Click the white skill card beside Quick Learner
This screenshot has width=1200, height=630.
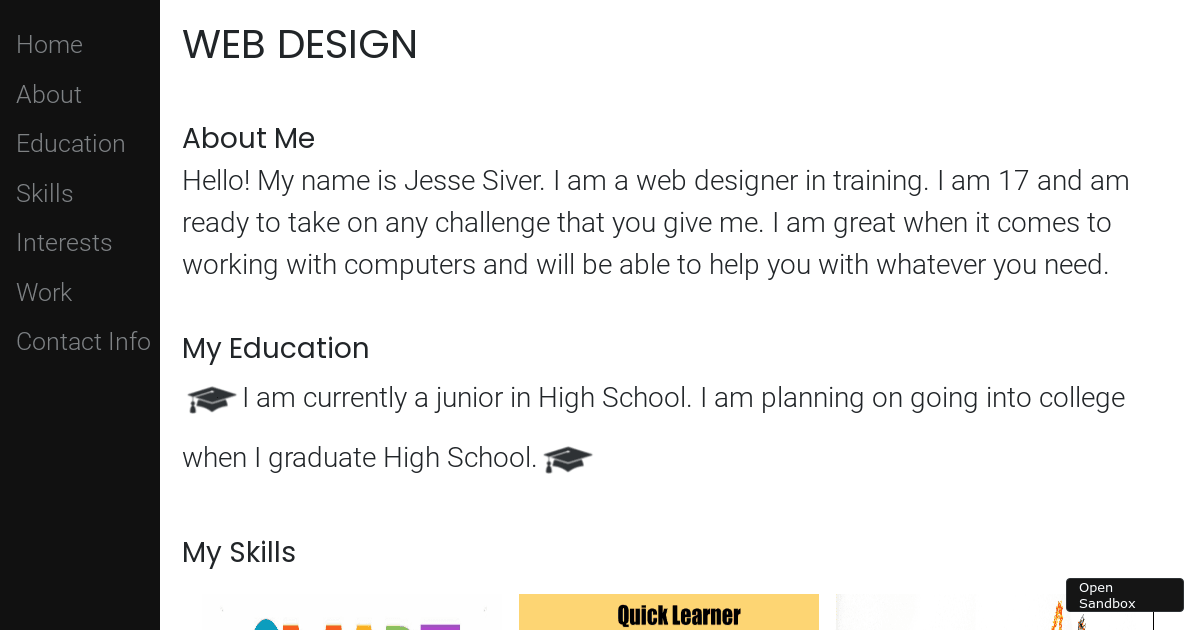pyautogui.click(x=905, y=612)
